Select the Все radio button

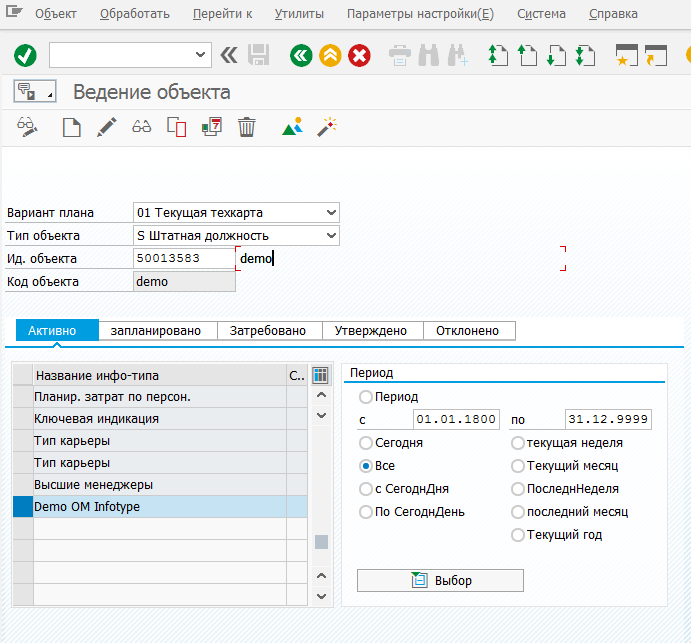pos(365,466)
